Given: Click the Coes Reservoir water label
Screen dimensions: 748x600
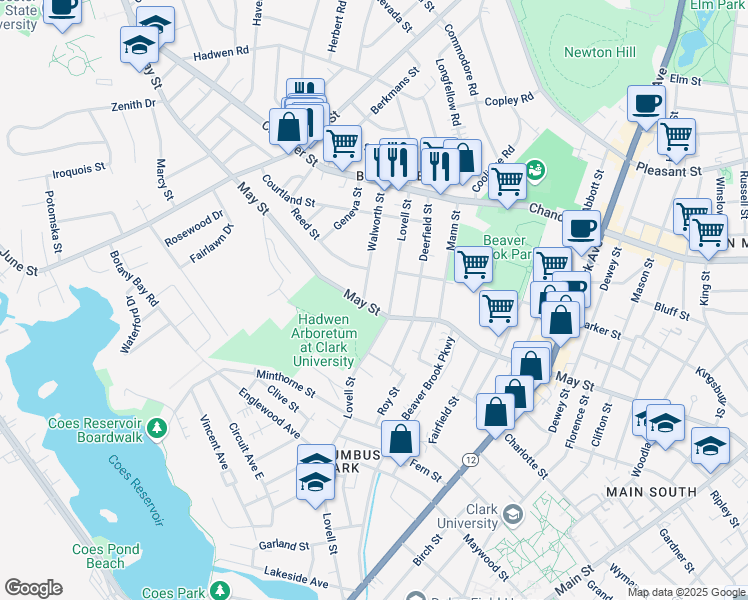Looking at the screenshot, I should coord(136,490).
